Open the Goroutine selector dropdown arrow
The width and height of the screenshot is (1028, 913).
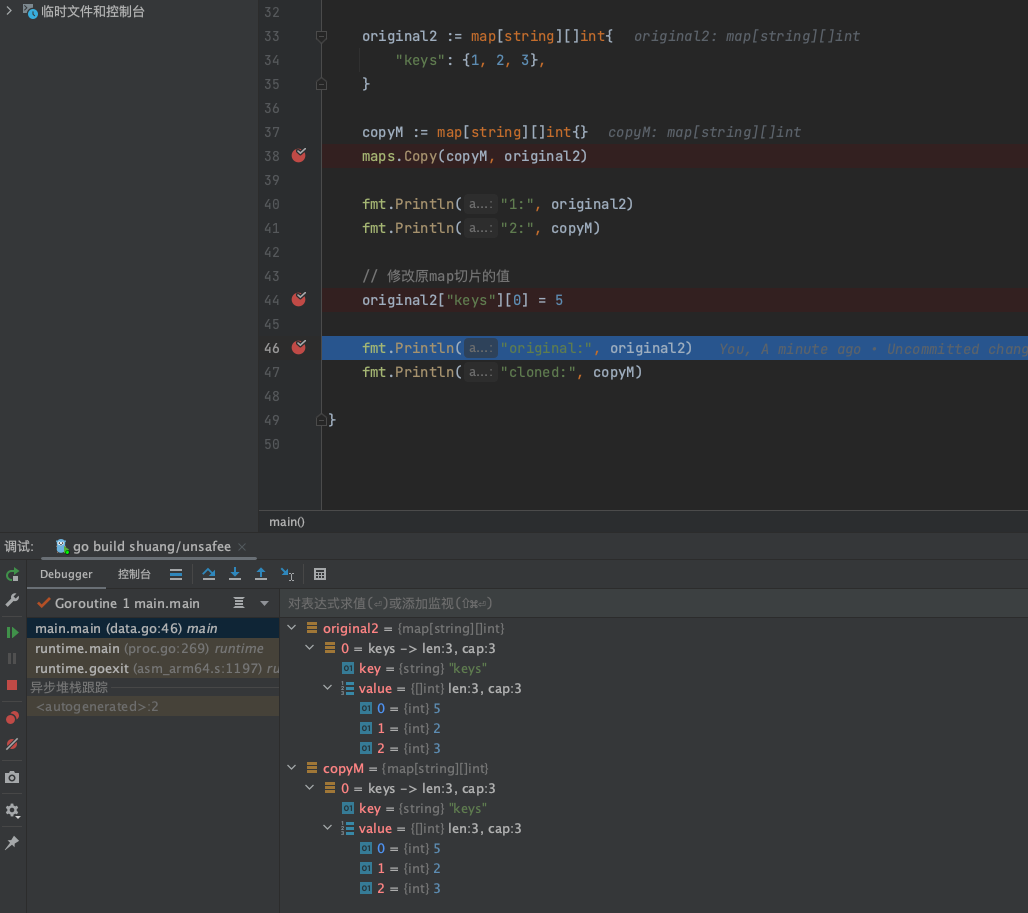264,603
